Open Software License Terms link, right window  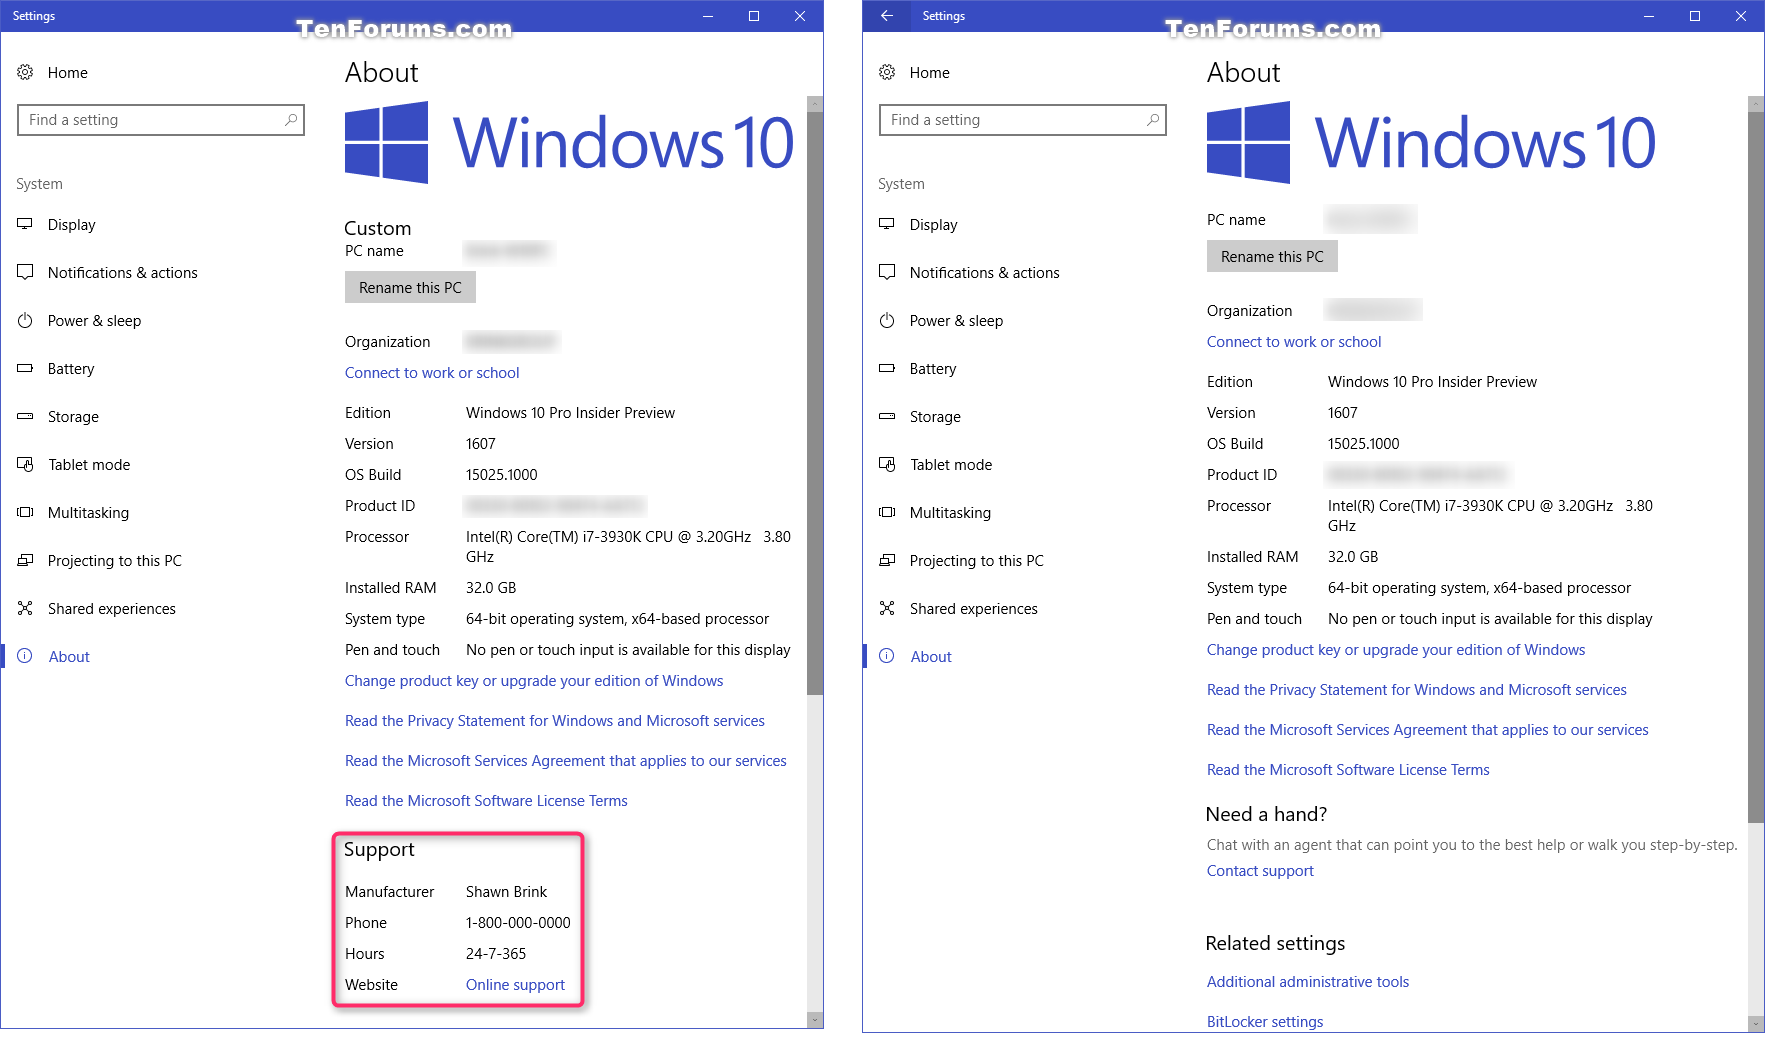[1348, 770]
